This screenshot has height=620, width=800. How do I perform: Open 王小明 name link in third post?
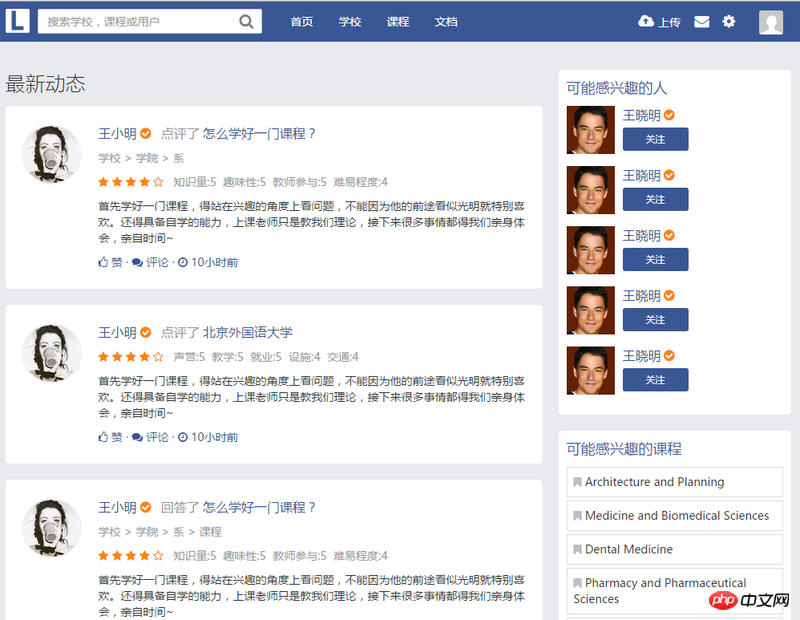tap(117, 507)
